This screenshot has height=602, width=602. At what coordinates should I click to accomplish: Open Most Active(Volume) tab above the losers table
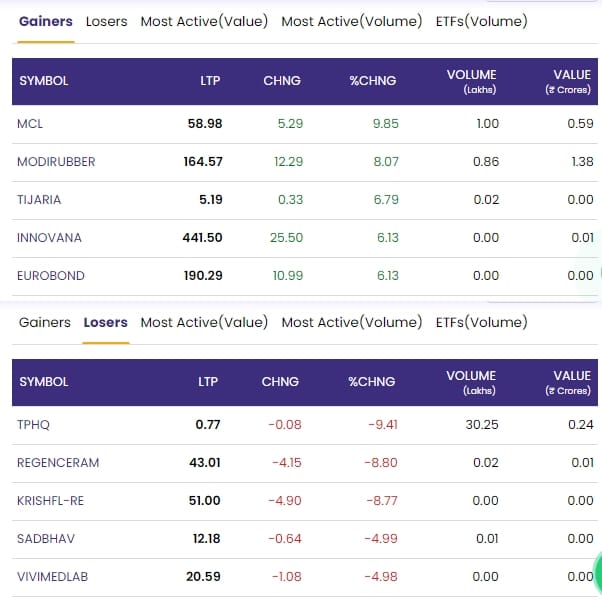click(x=351, y=322)
